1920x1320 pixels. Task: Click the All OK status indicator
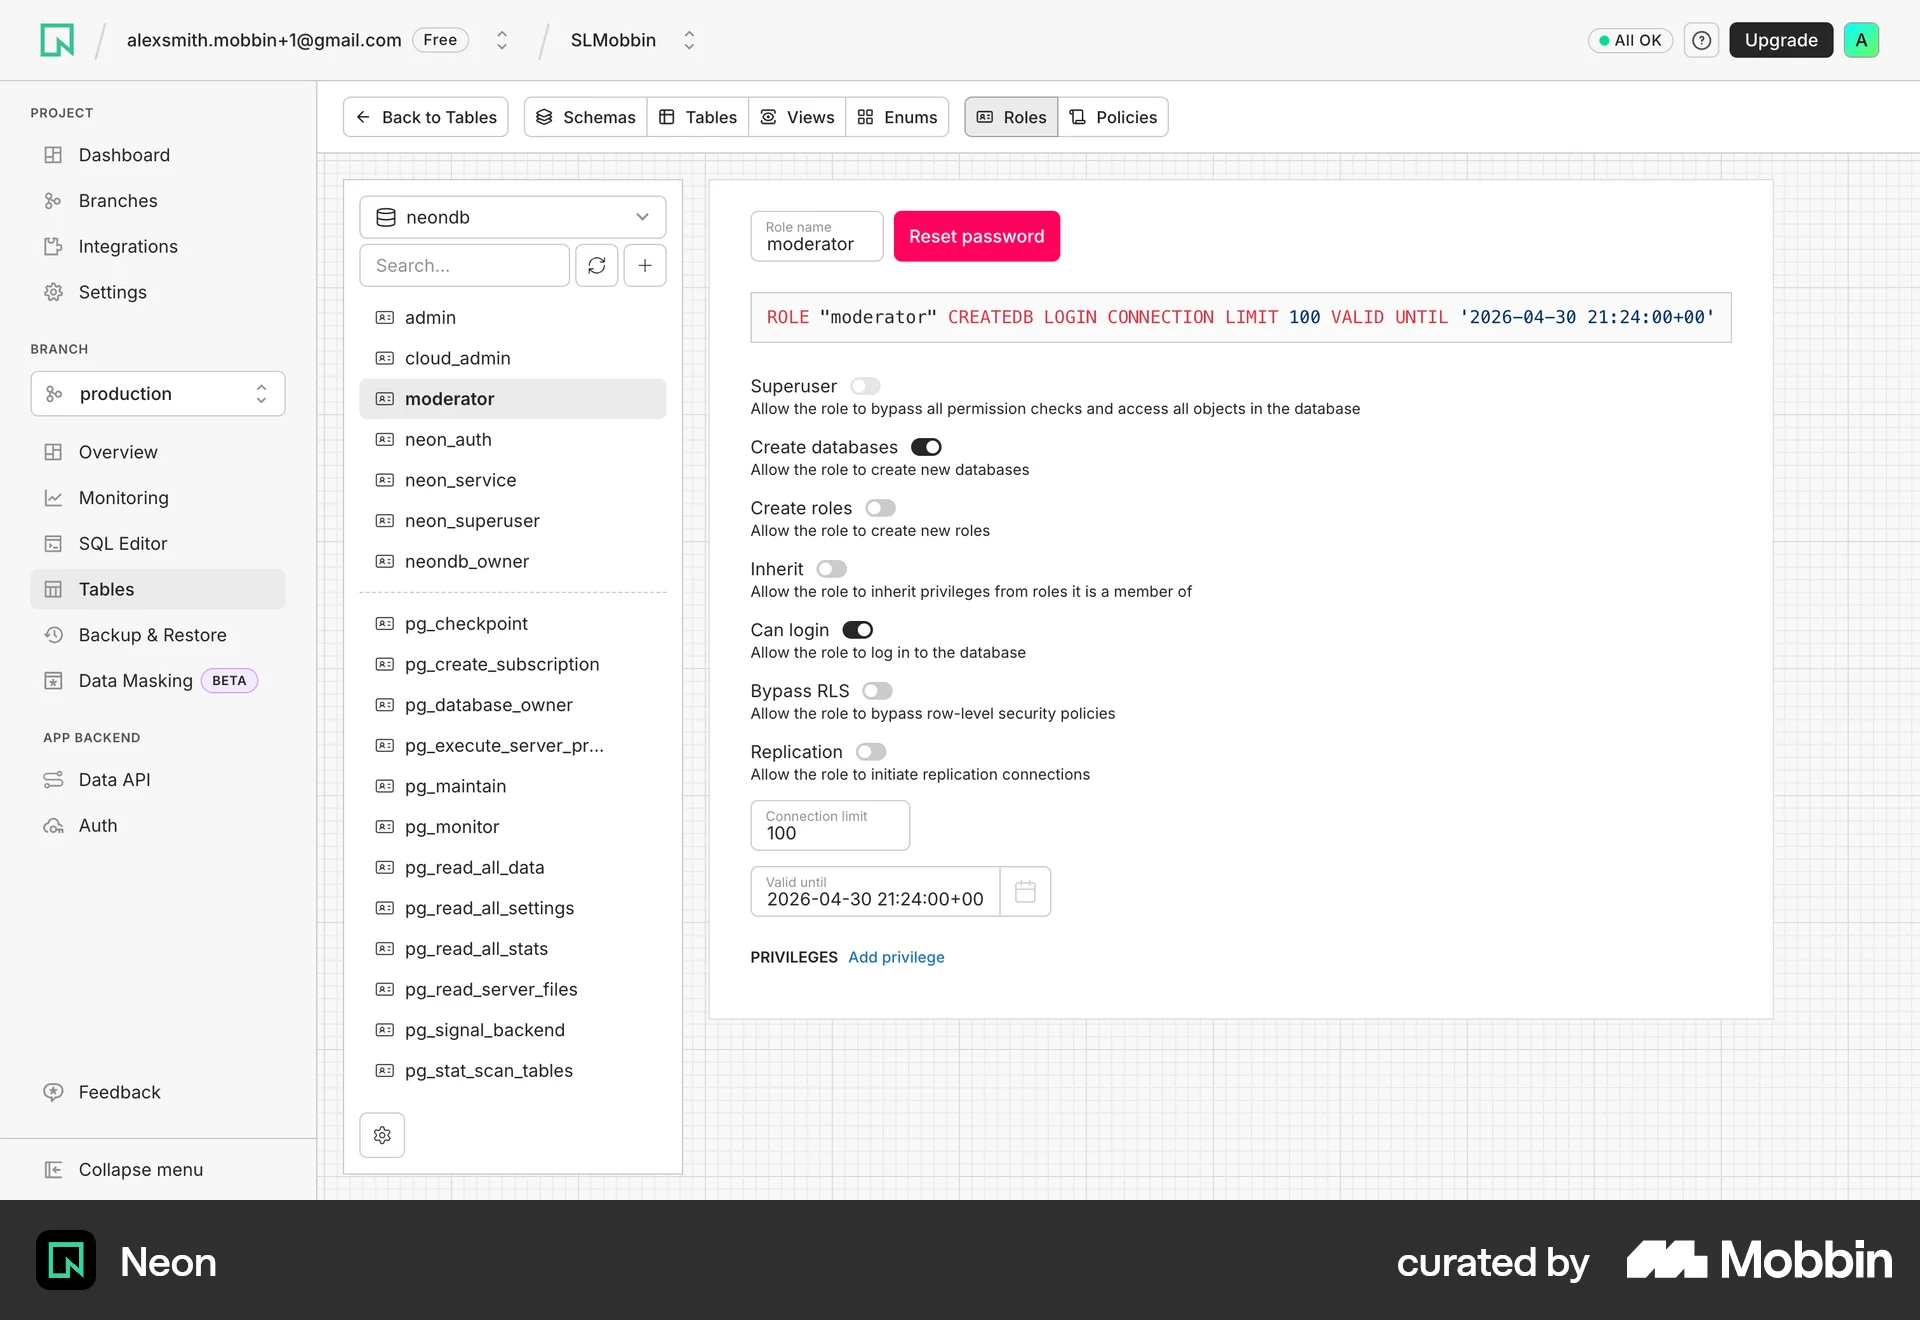(x=1630, y=40)
